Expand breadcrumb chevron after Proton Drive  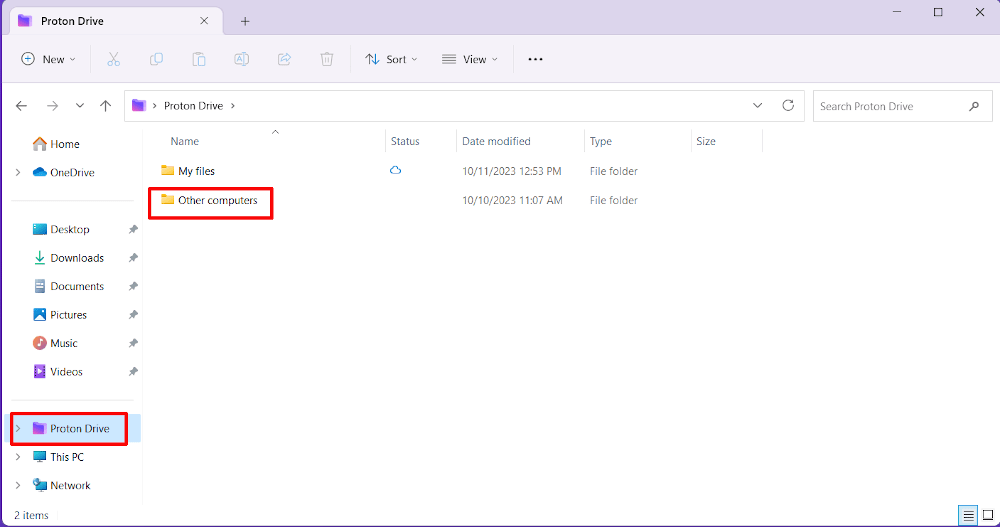[233, 106]
